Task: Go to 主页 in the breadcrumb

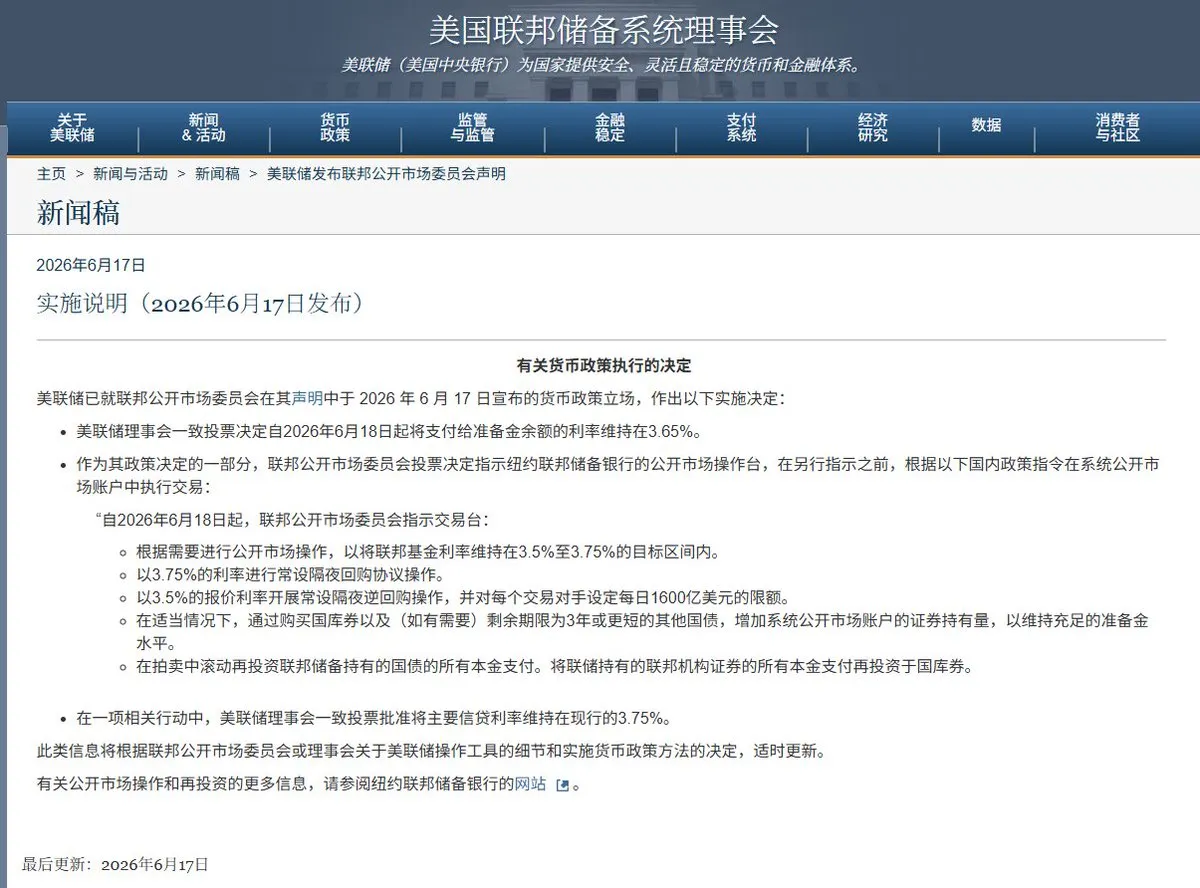Action: tap(51, 174)
